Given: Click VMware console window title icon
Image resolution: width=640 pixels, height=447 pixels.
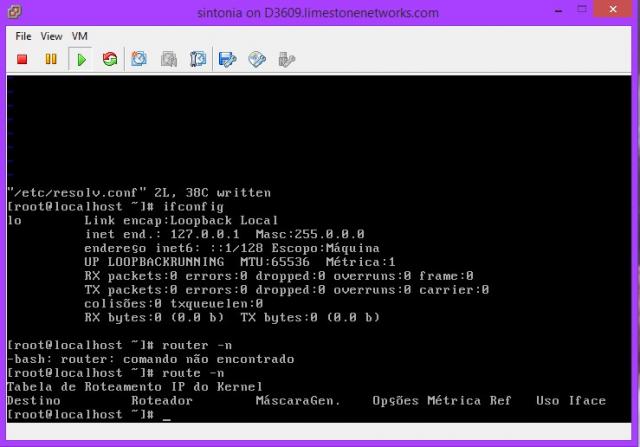Looking at the screenshot, I should [14, 11].
